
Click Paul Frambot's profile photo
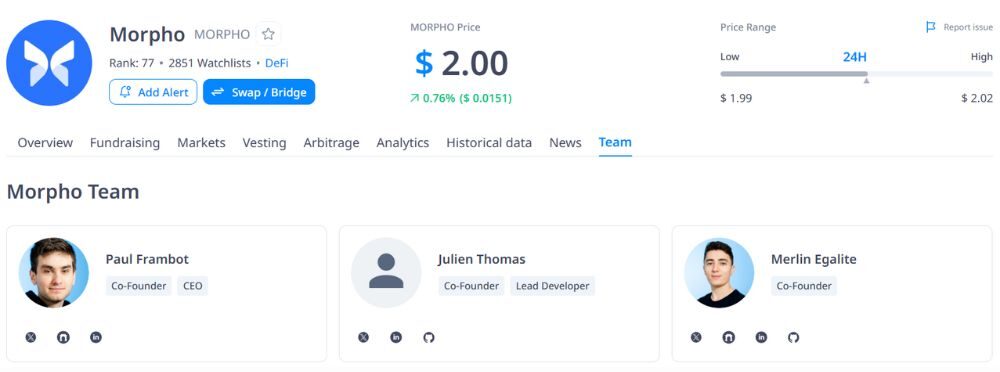(x=54, y=272)
